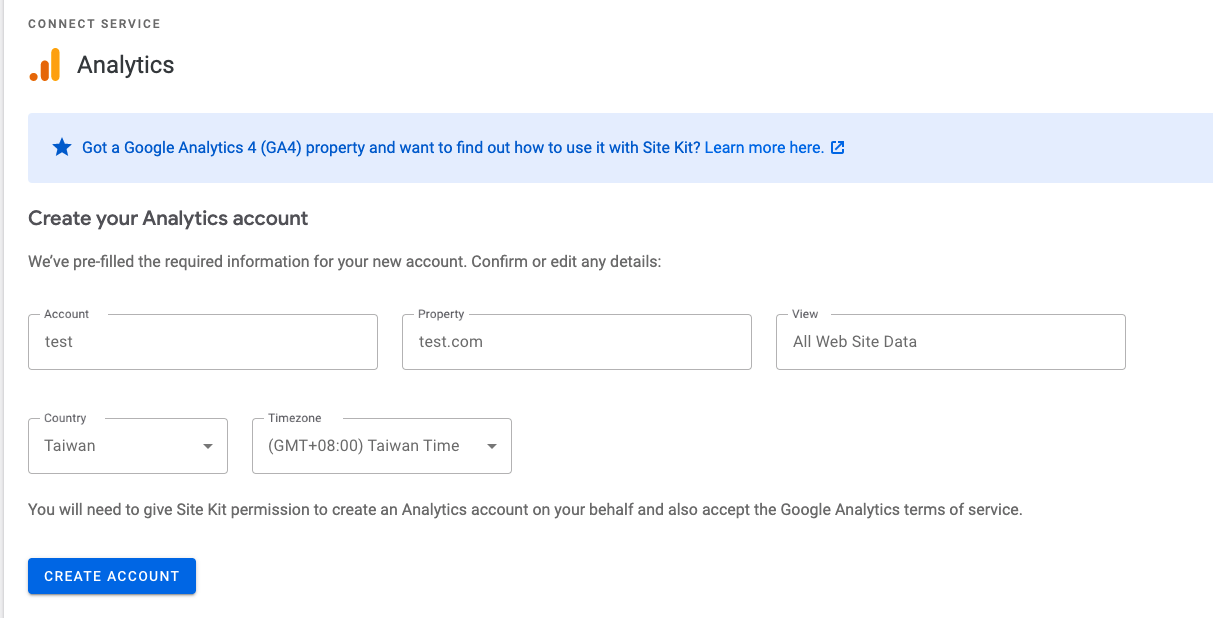The width and height of the screenshot is (1213, 618).
Task: Open the Country dropdown showing Taiwan
Action: [x=128, y=446]
